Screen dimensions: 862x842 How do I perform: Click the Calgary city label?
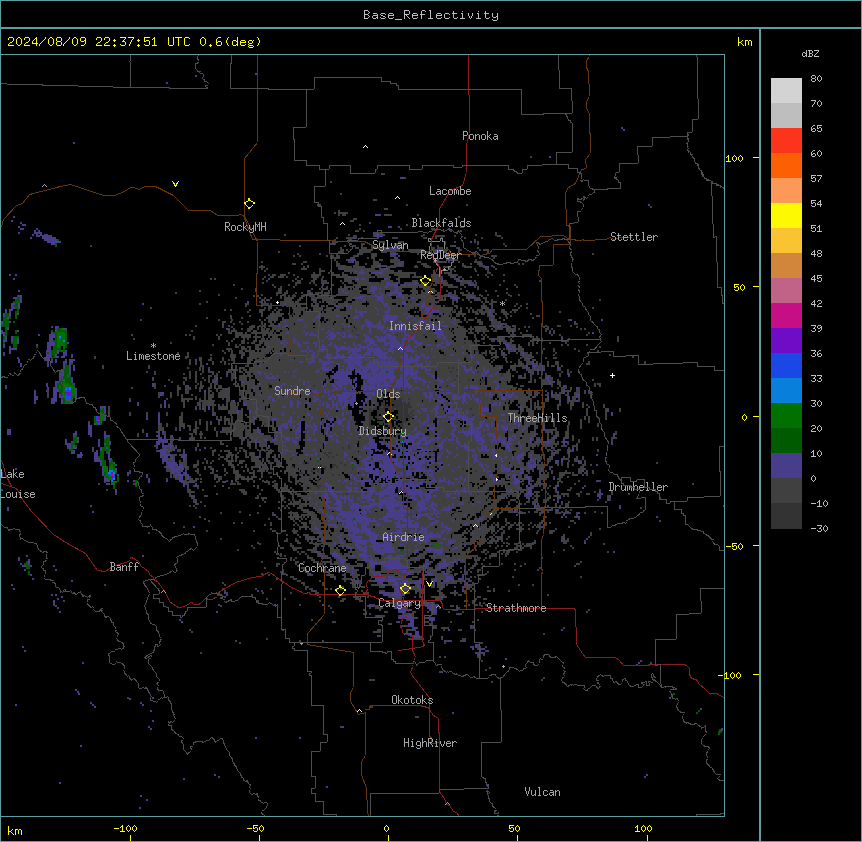click(x=400, y=603)
